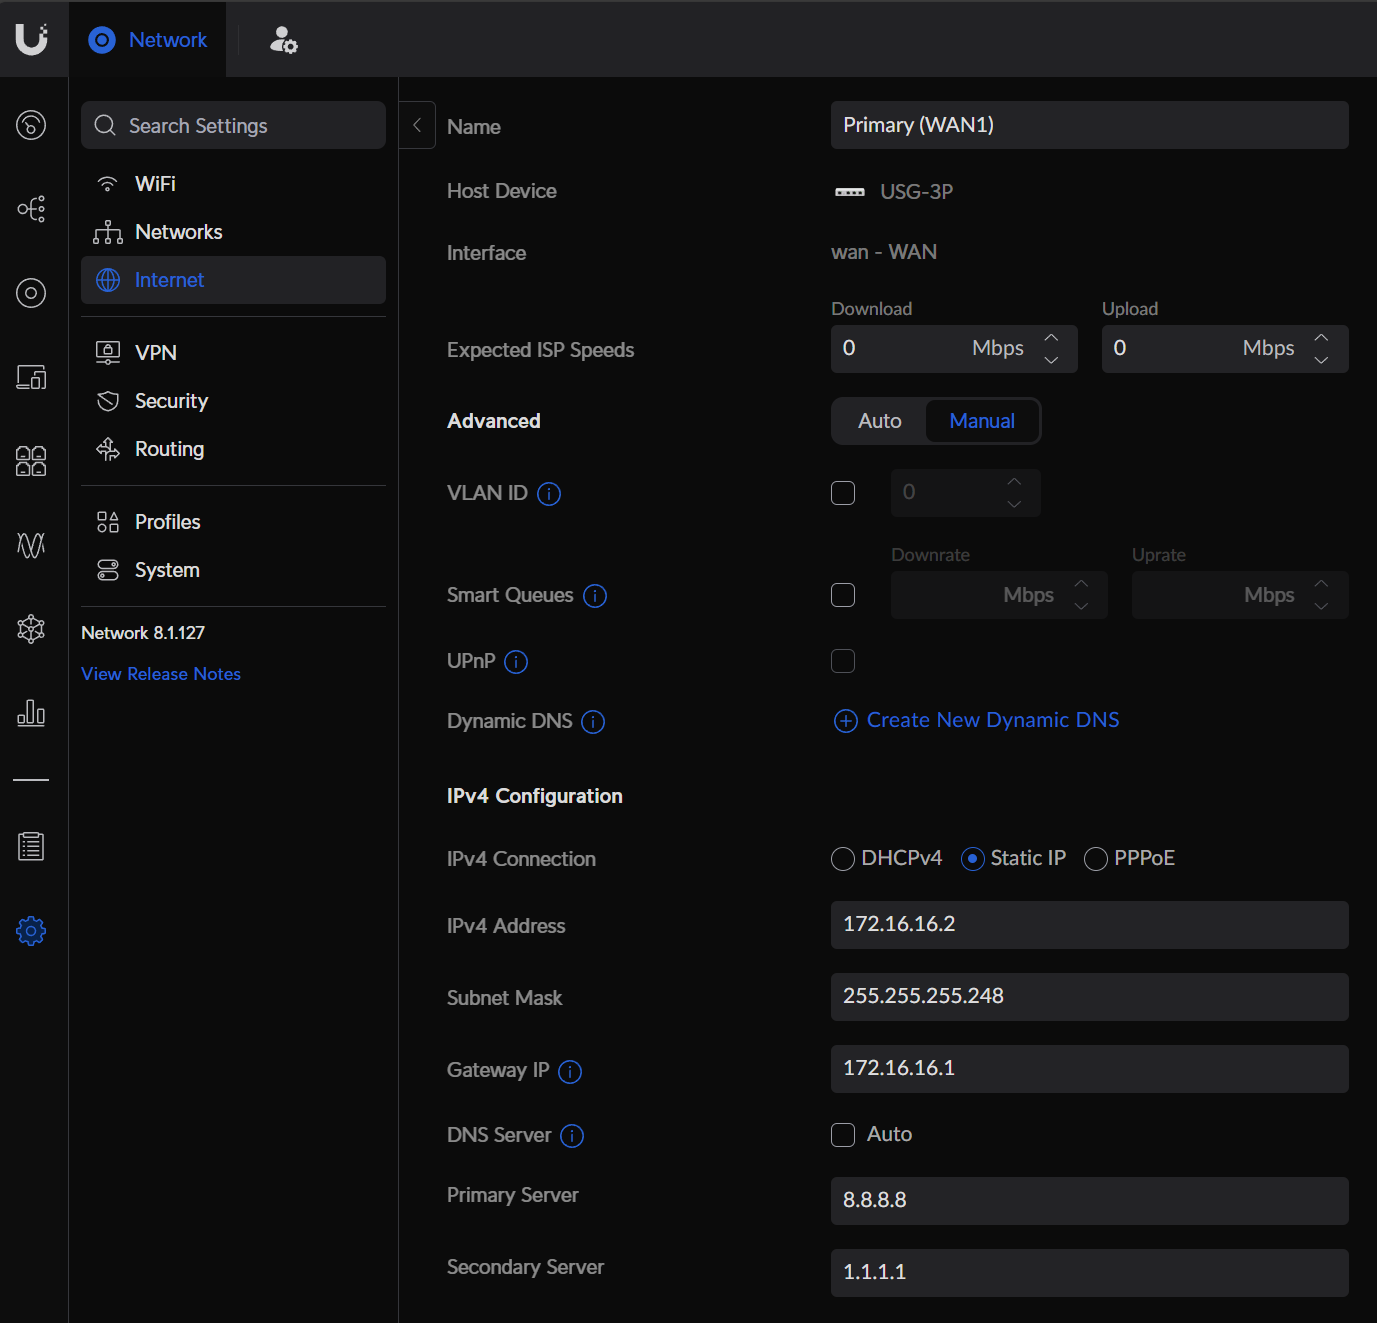This screenshot has width=1377, height=1323.
Task: Open the System Log list icon
Action: click(x=31, y=846)
